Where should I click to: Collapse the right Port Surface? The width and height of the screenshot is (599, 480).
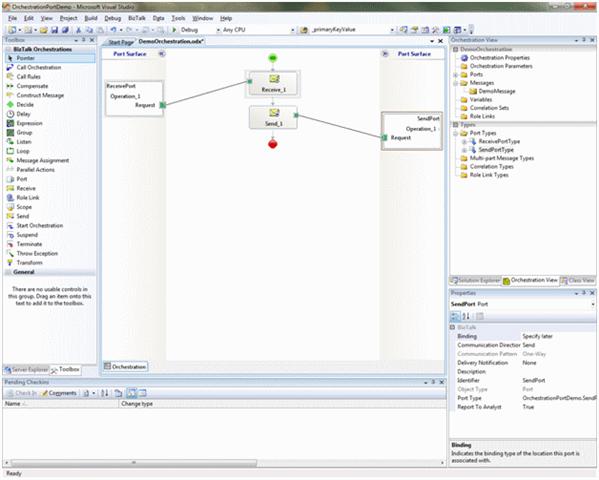385,54
